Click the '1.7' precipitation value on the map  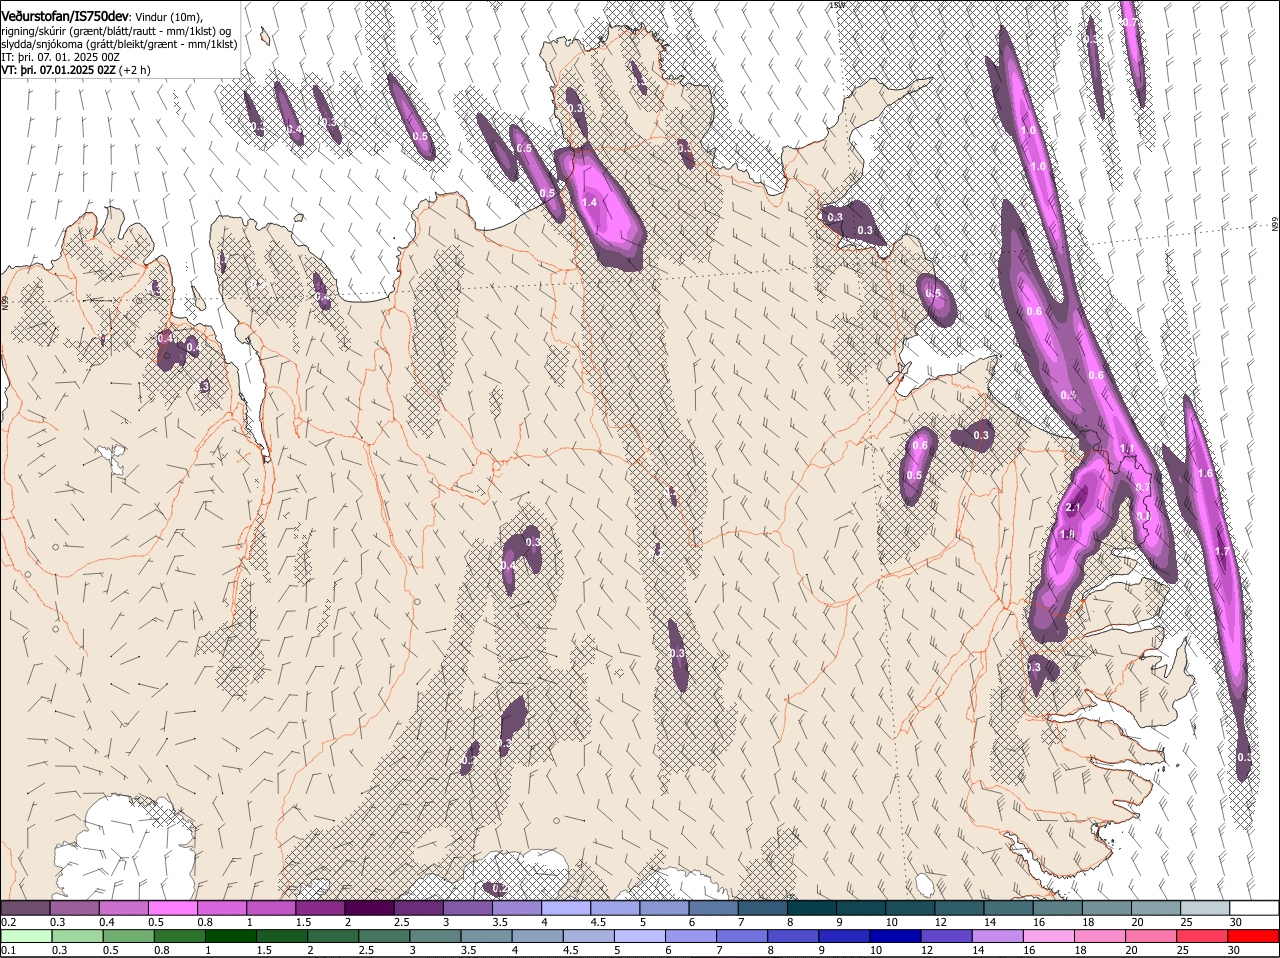1222,552
